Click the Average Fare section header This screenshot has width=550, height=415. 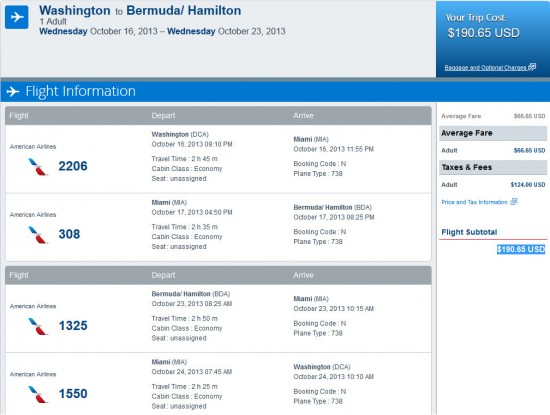(x=493, y=133)
